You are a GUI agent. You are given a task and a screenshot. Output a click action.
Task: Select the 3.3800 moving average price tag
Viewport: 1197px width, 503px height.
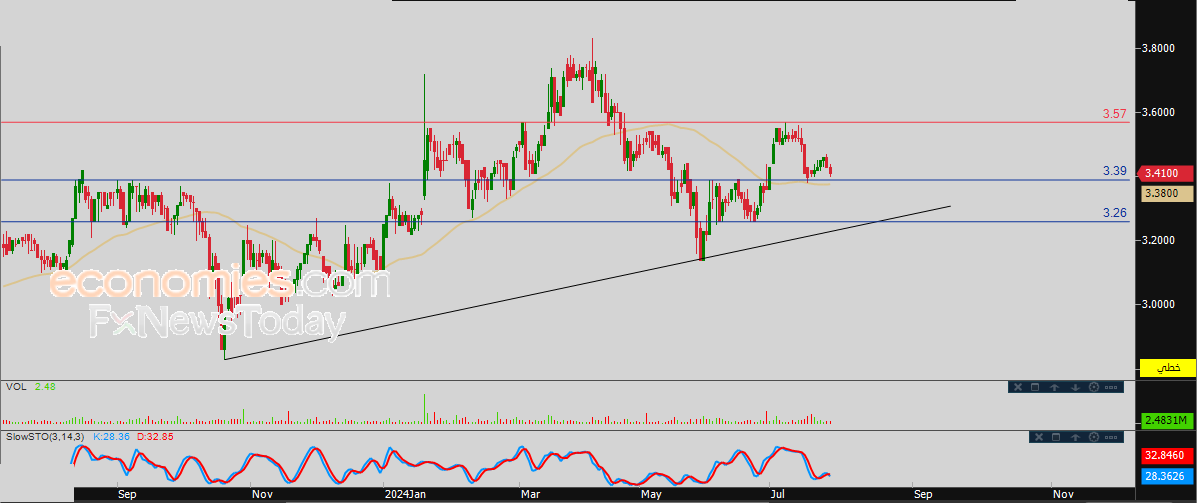point(1166,194)
